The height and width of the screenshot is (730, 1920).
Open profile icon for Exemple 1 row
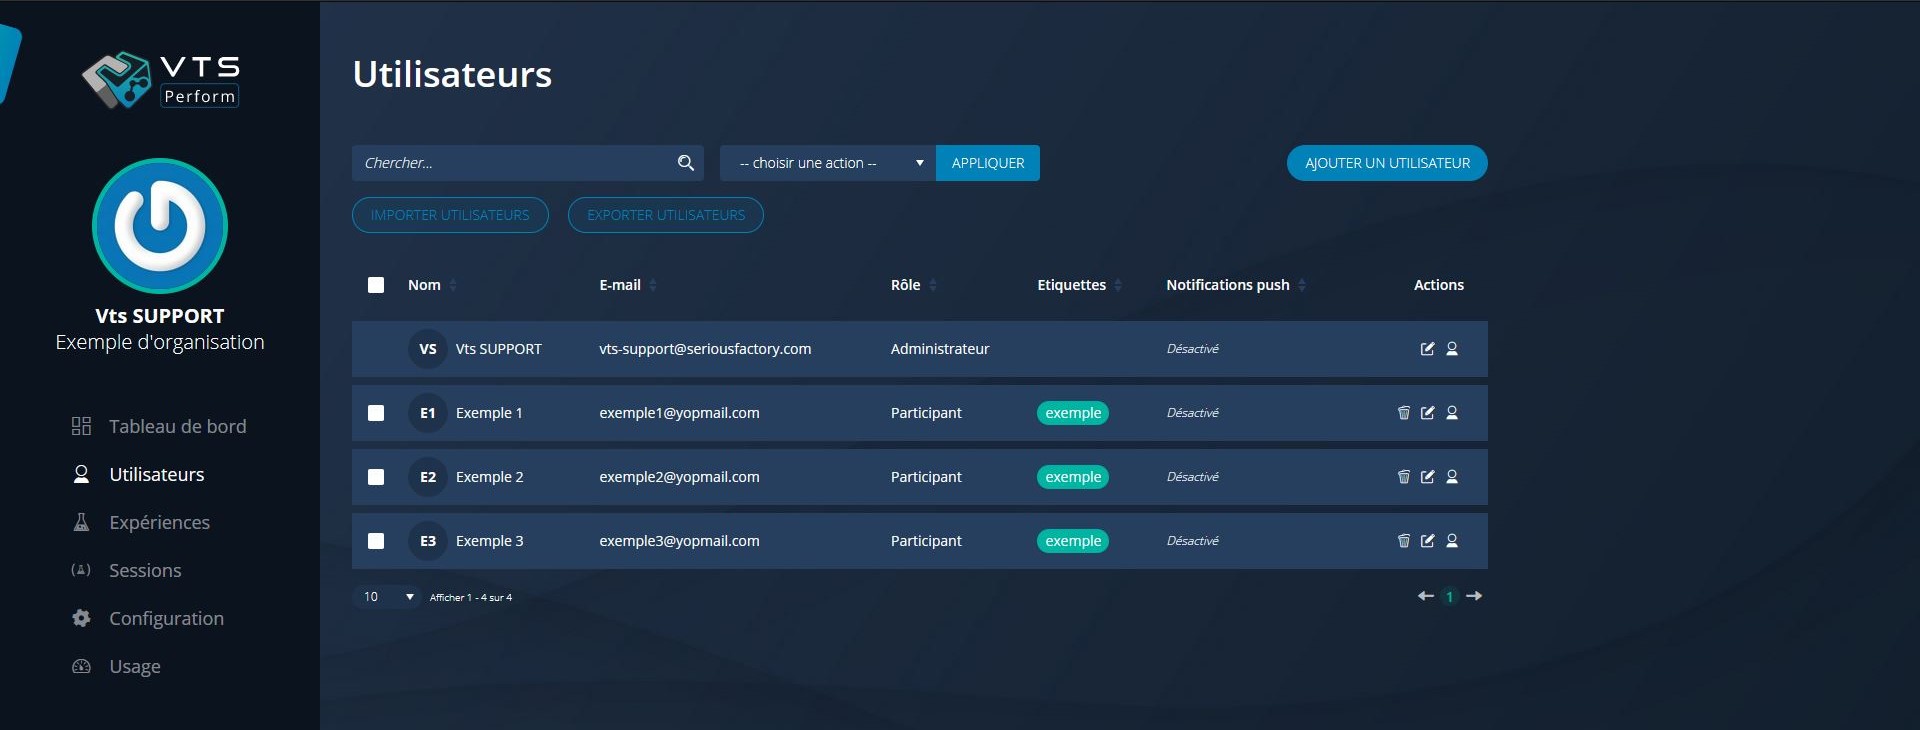point(1452,413)
